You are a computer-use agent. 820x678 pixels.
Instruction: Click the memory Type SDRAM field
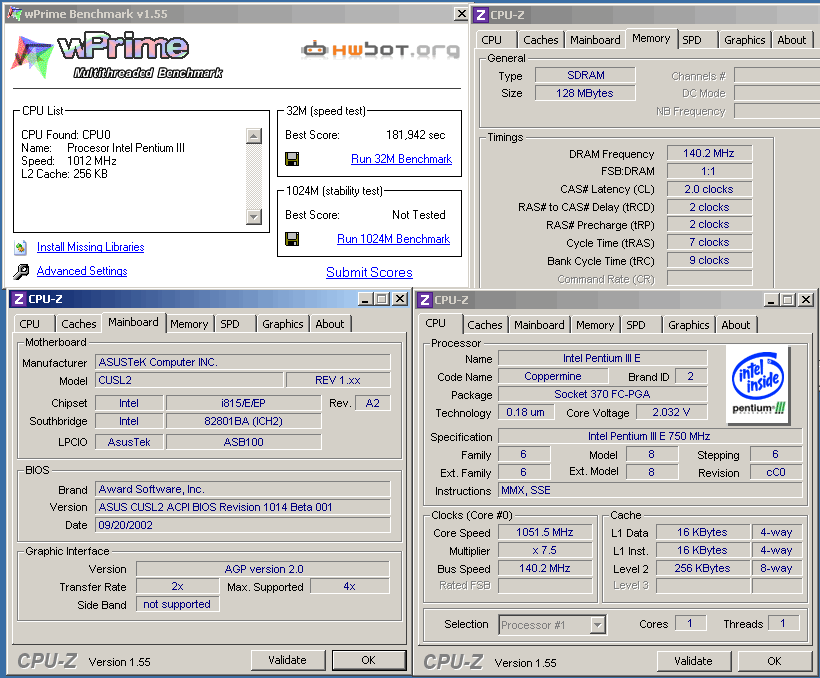[585, 75]
